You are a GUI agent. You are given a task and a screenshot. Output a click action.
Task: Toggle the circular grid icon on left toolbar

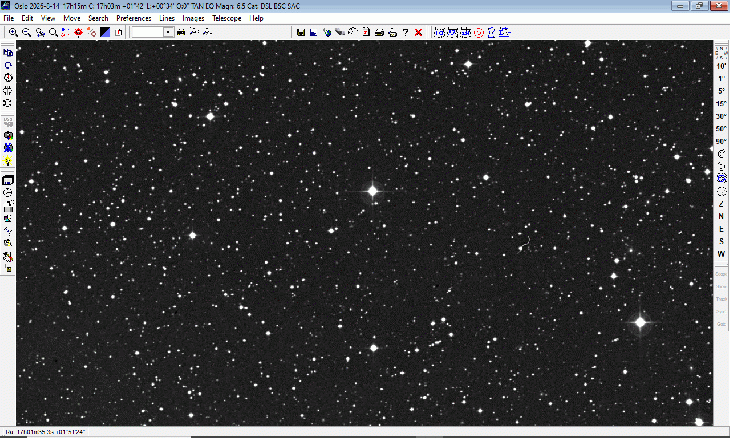coord(8,193)
